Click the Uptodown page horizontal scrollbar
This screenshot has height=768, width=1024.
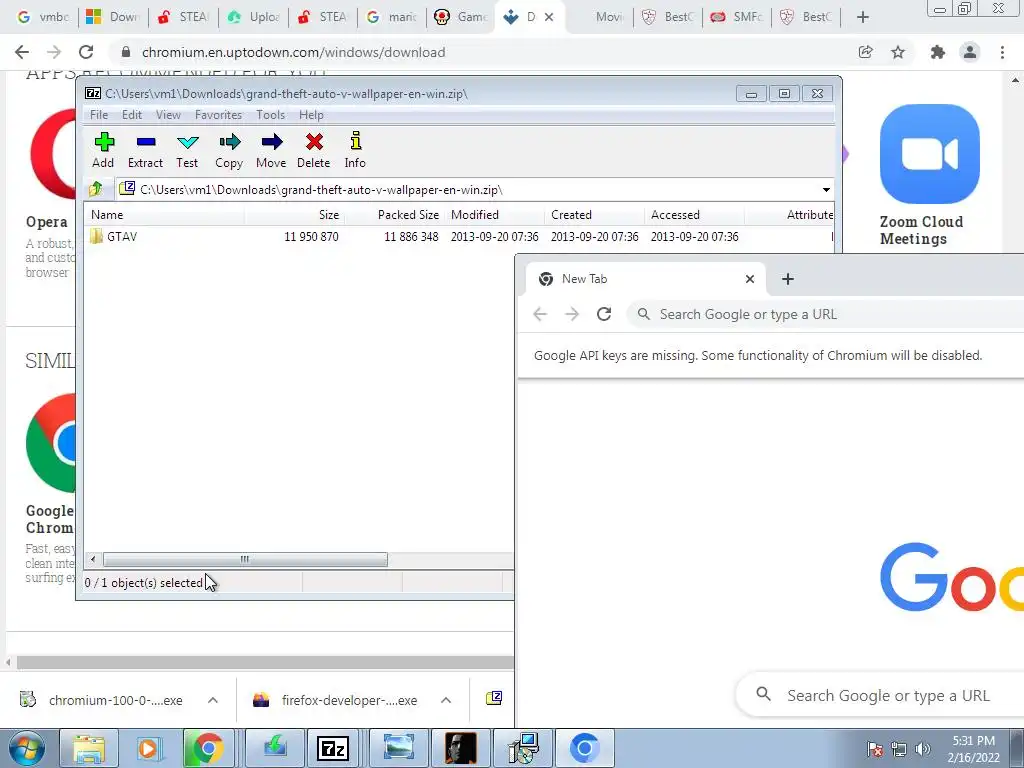[265, 662]
